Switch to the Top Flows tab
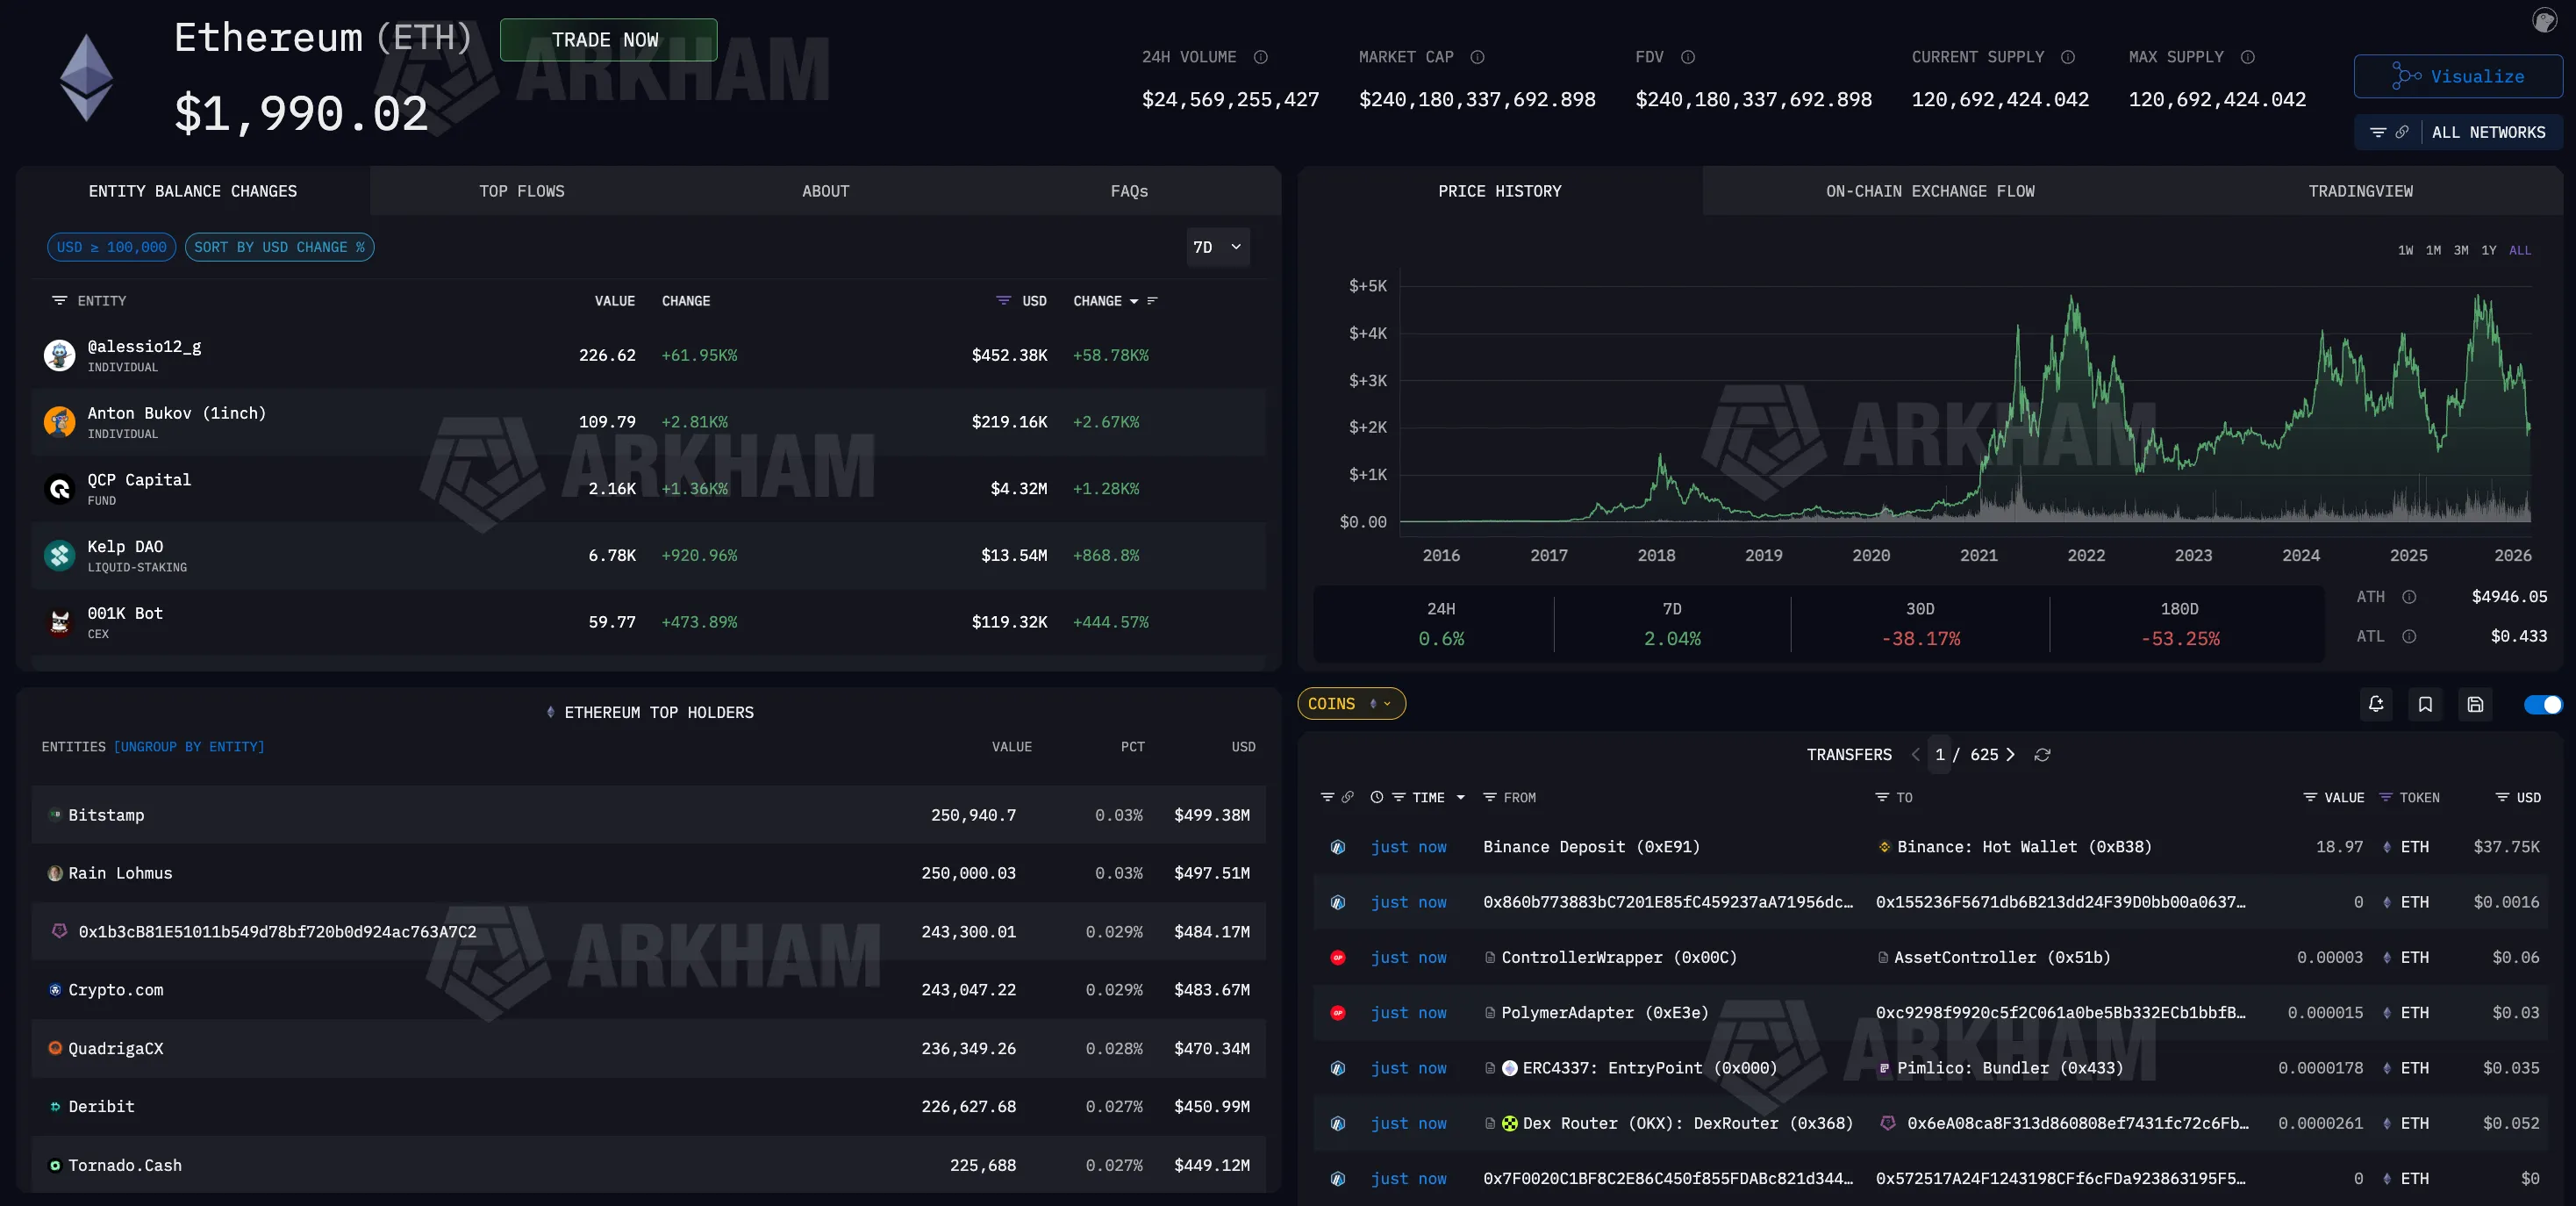This screenshot has width=2576, height=1206. coord(521,191)
